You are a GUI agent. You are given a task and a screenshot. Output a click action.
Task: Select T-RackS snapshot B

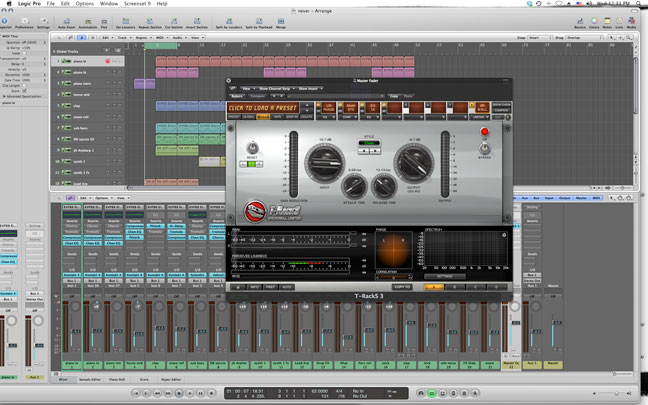coord(455,287)
